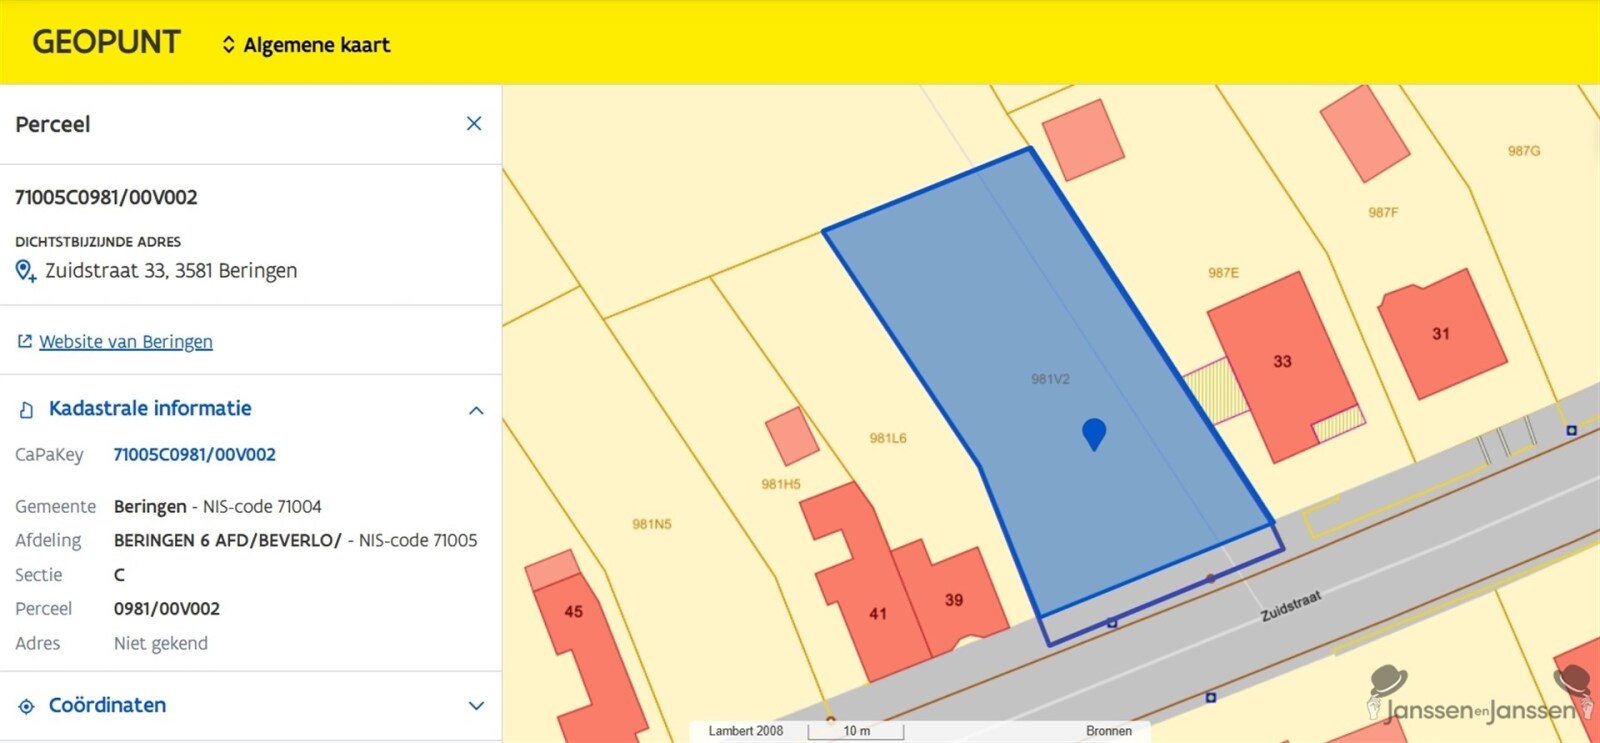Click parcel label 987G on the map

point(1524,151)
